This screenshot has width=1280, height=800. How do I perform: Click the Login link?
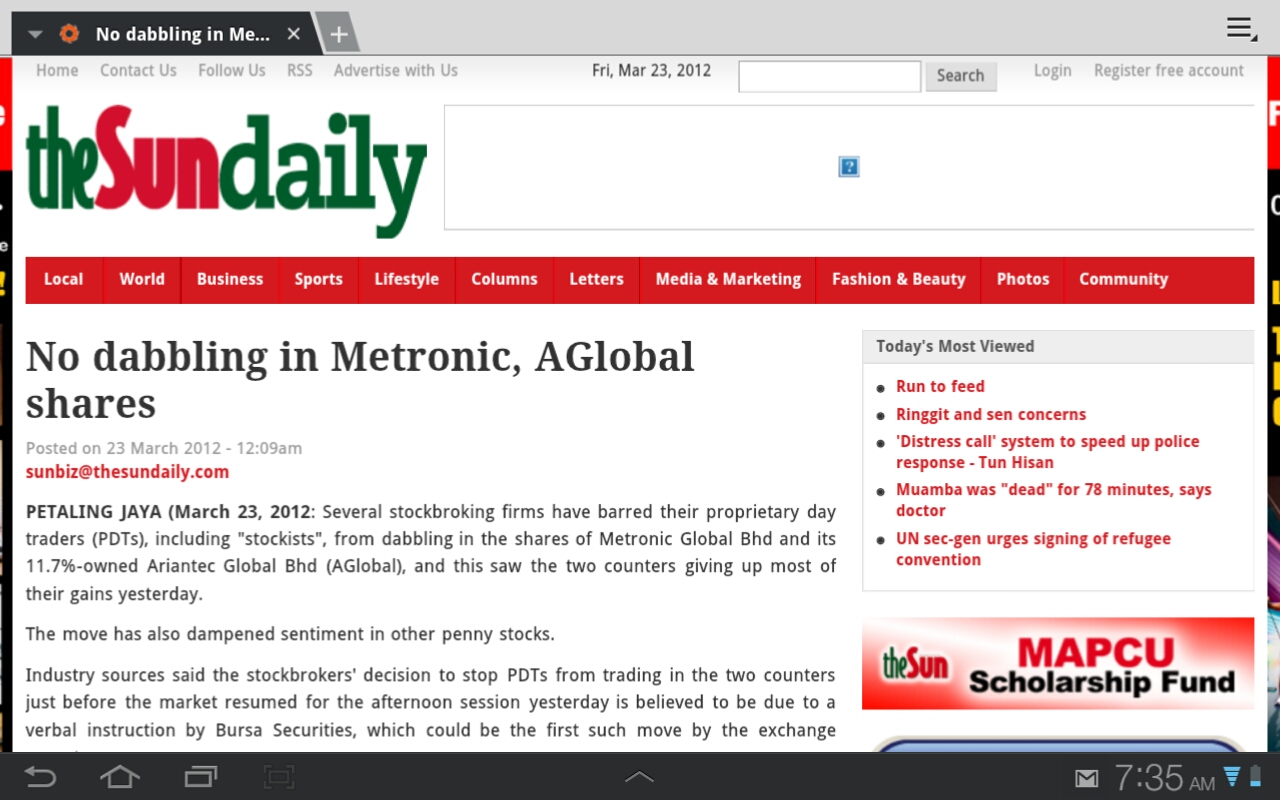click(1052, 70)
